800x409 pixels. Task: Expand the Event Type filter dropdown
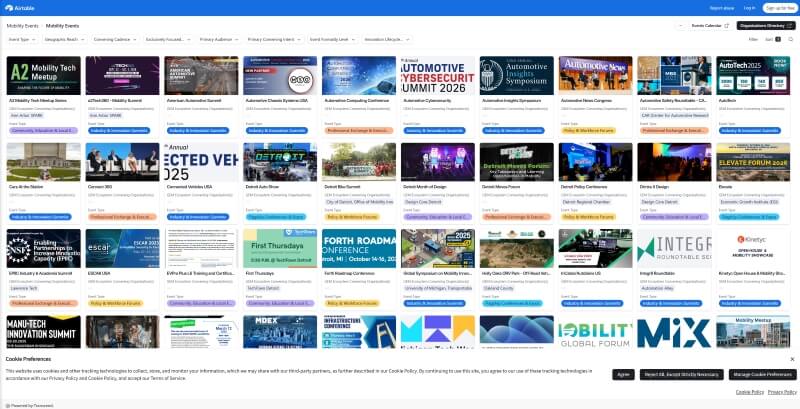(22, 39)
